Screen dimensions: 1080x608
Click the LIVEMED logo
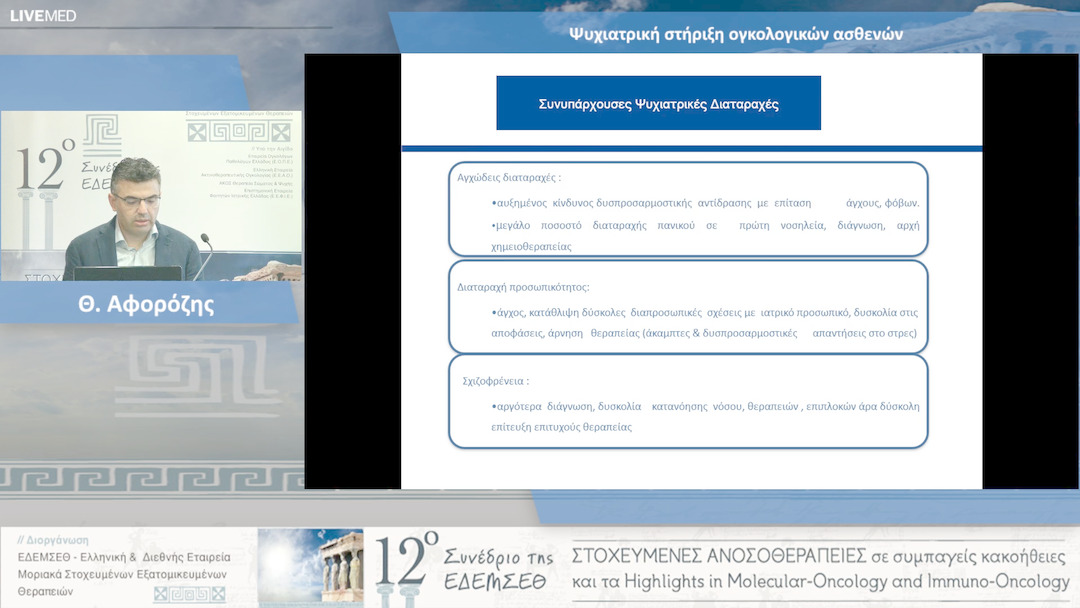click(x=43, y=15)
